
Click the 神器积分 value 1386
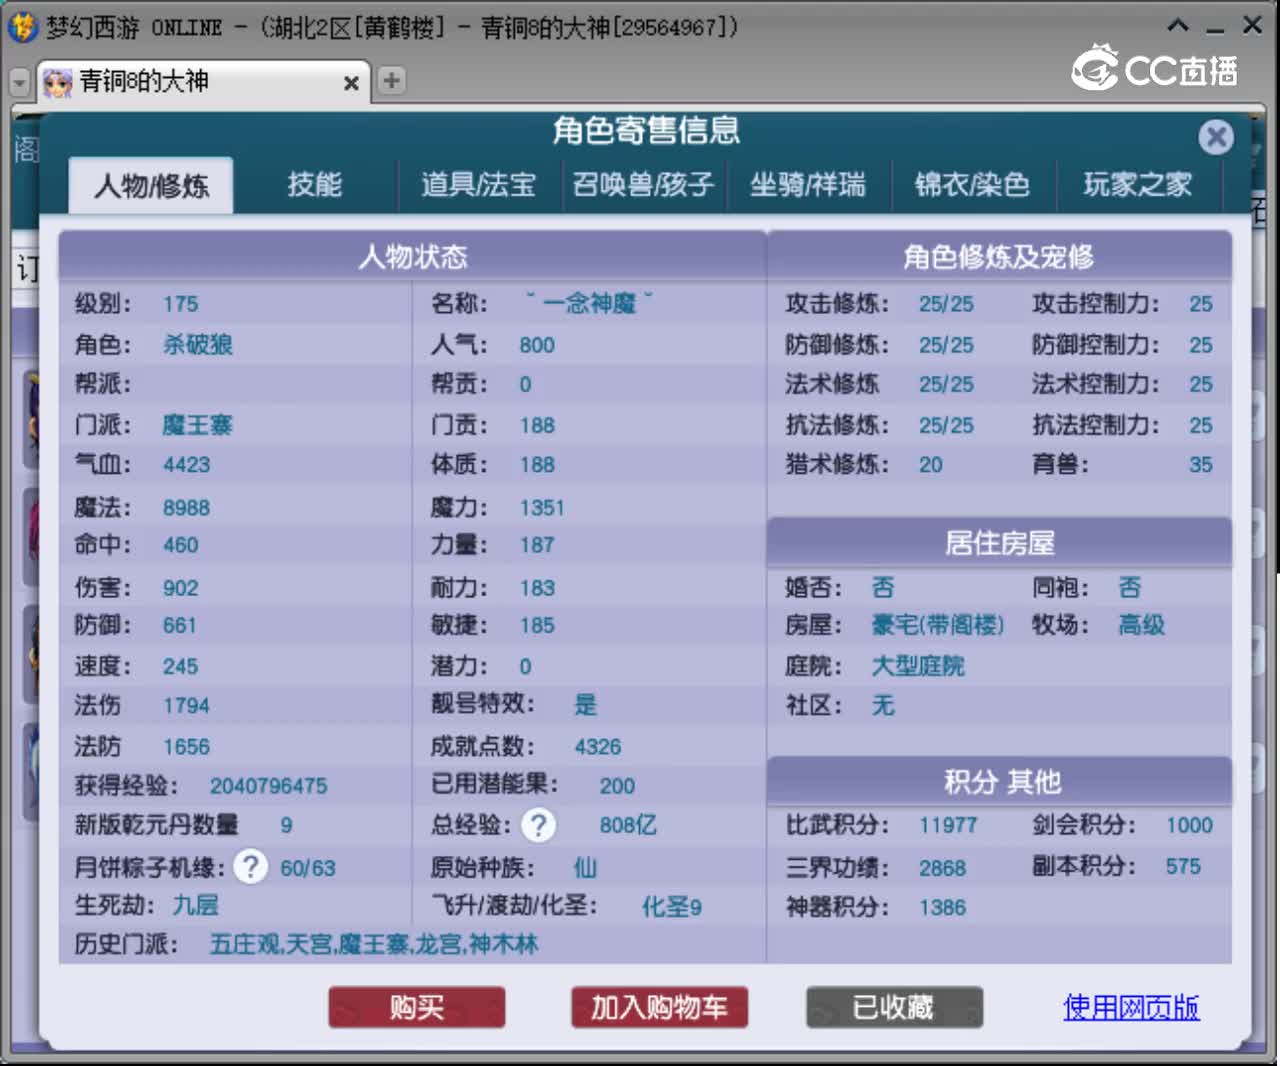(x=942, y=907)
